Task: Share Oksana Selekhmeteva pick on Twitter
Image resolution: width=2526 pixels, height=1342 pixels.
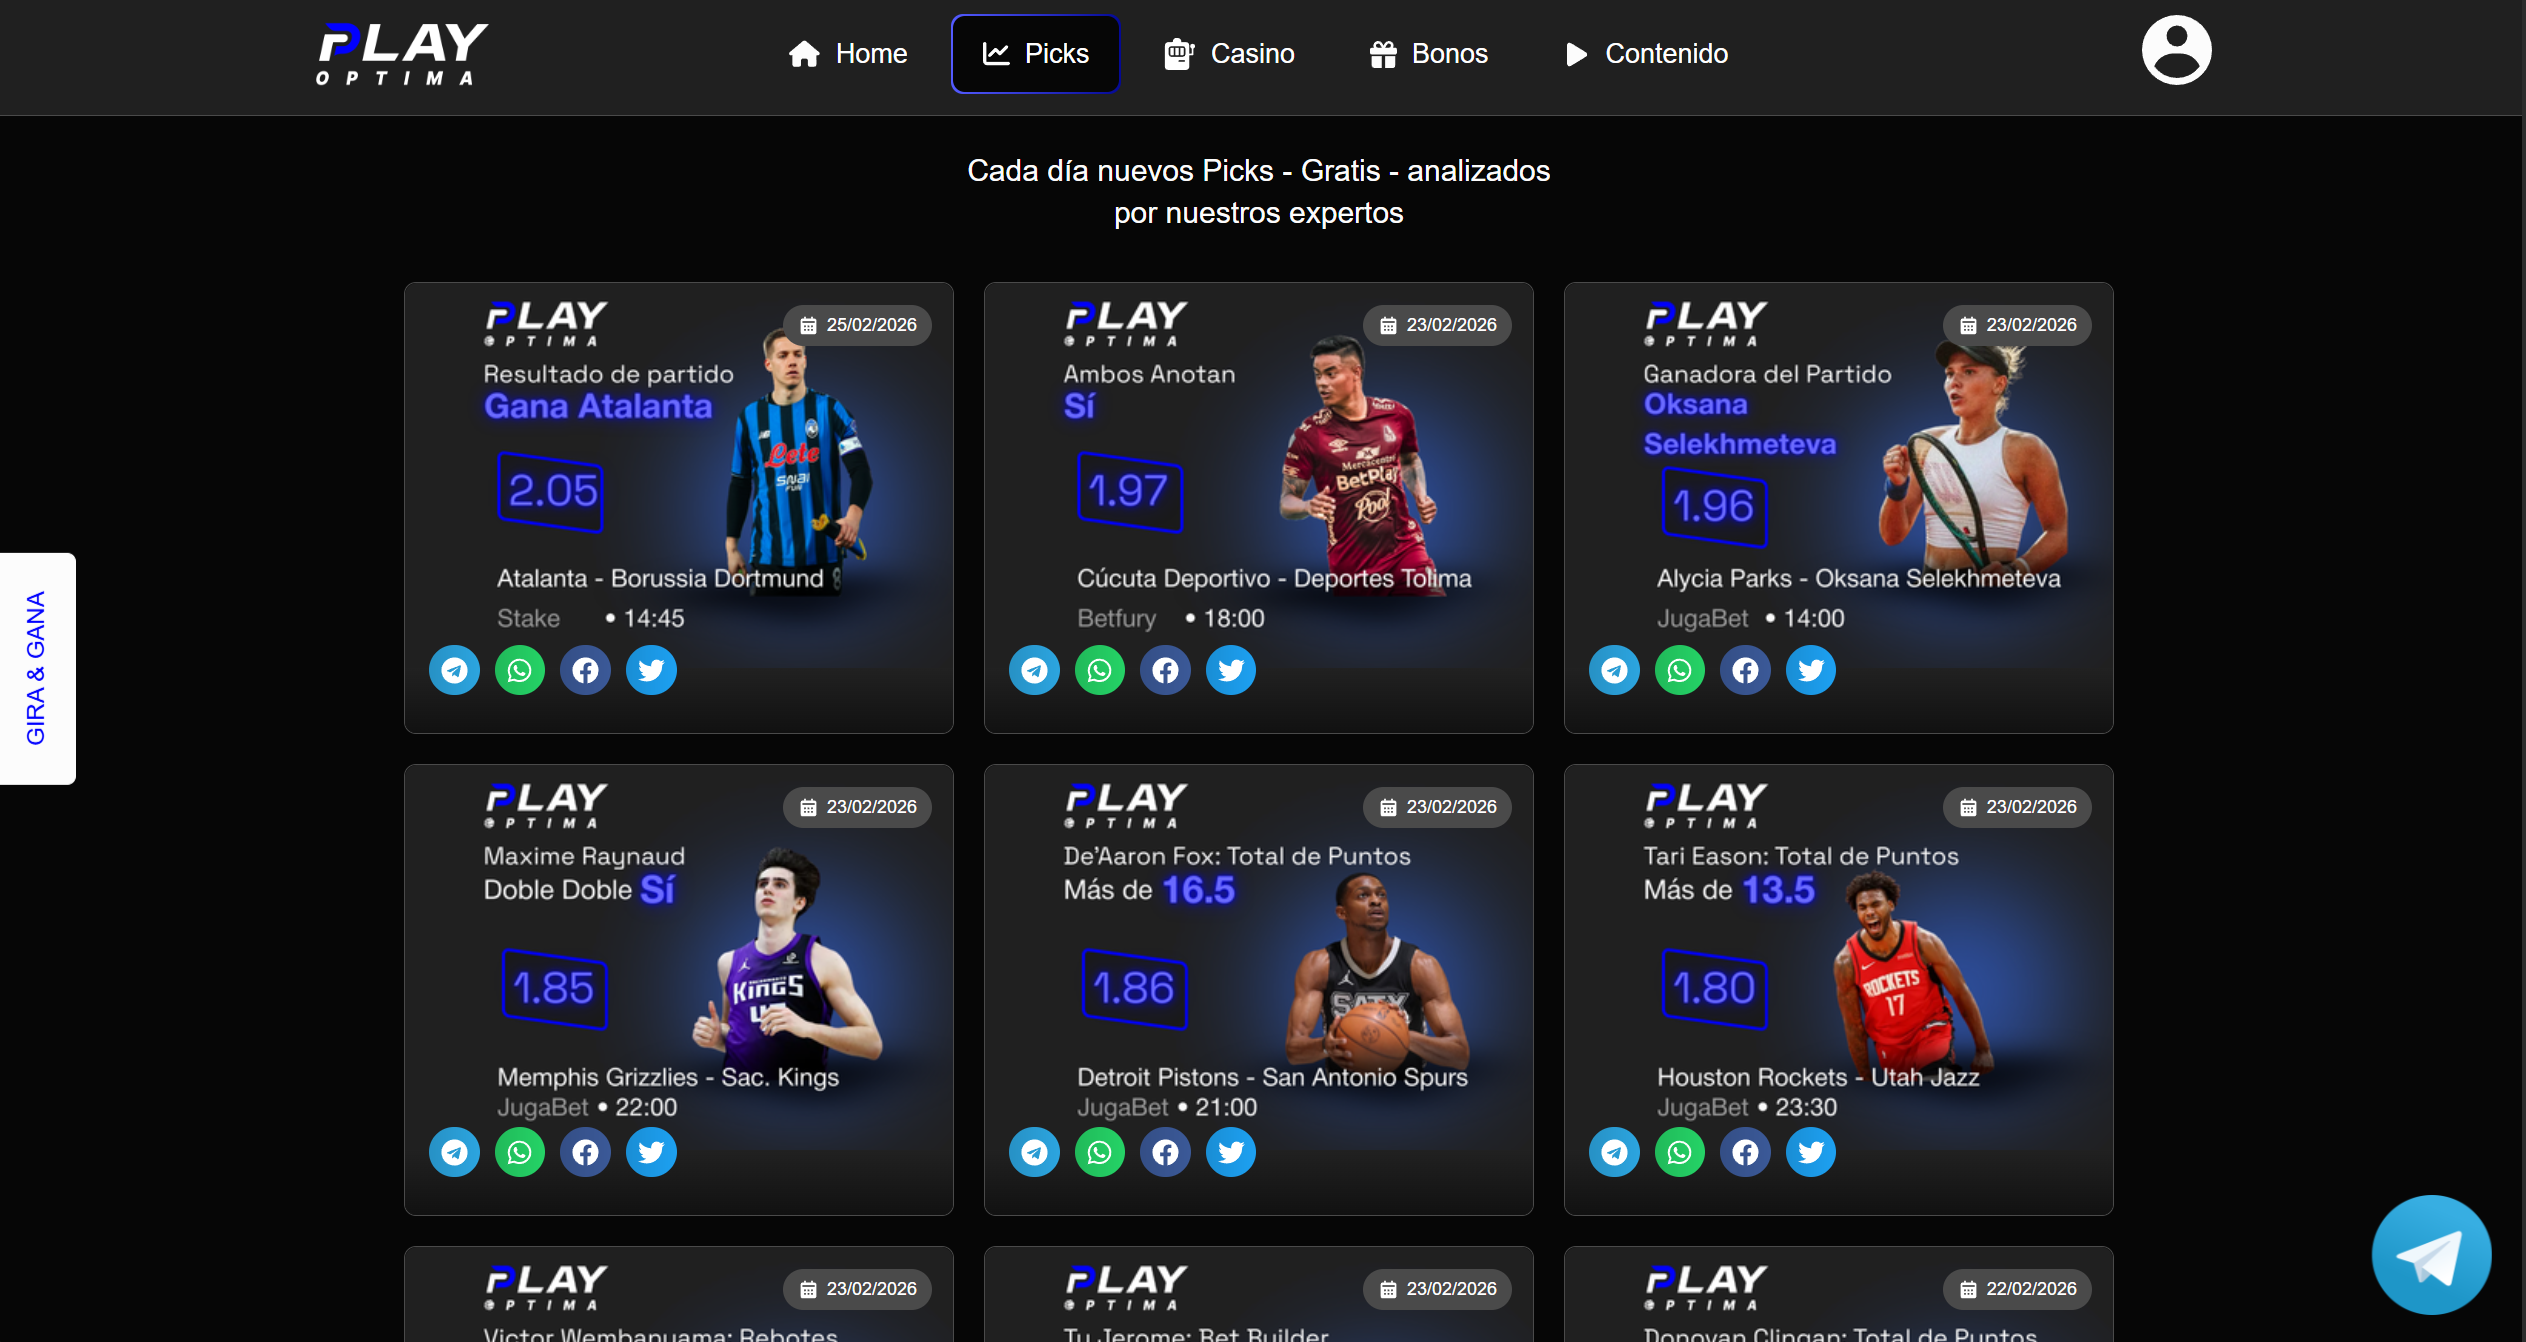Action: click(1811, 670)
